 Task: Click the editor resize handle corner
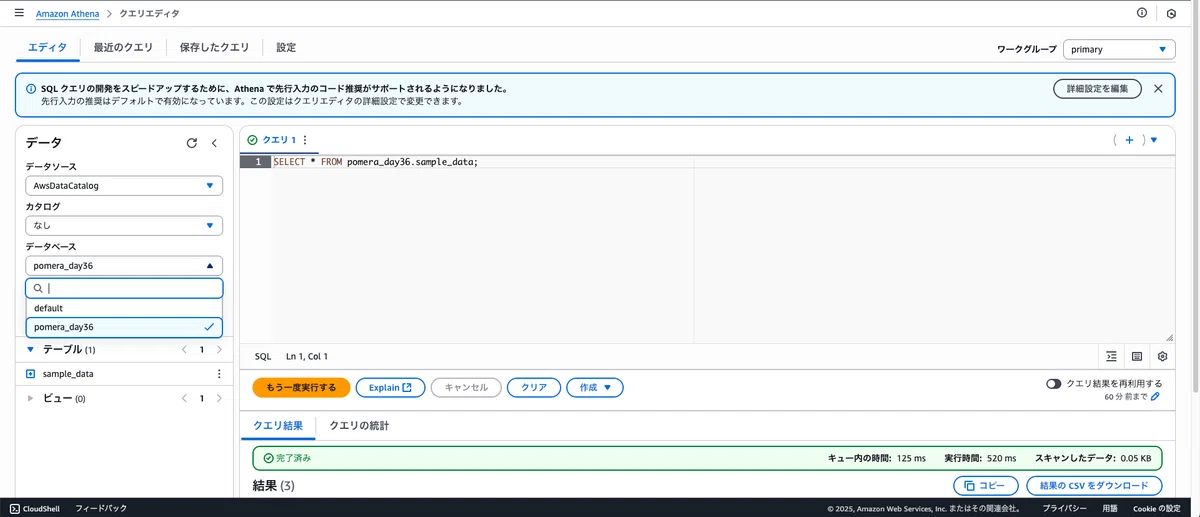tap(1169, 338)
